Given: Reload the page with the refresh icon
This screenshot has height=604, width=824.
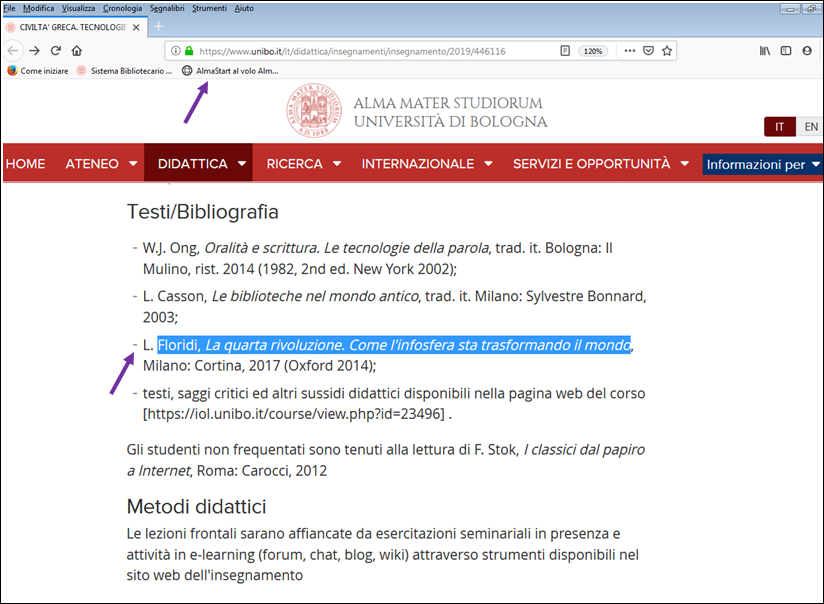Looking at the screenshot, I should pyautogui.click(x=55, y=50).
